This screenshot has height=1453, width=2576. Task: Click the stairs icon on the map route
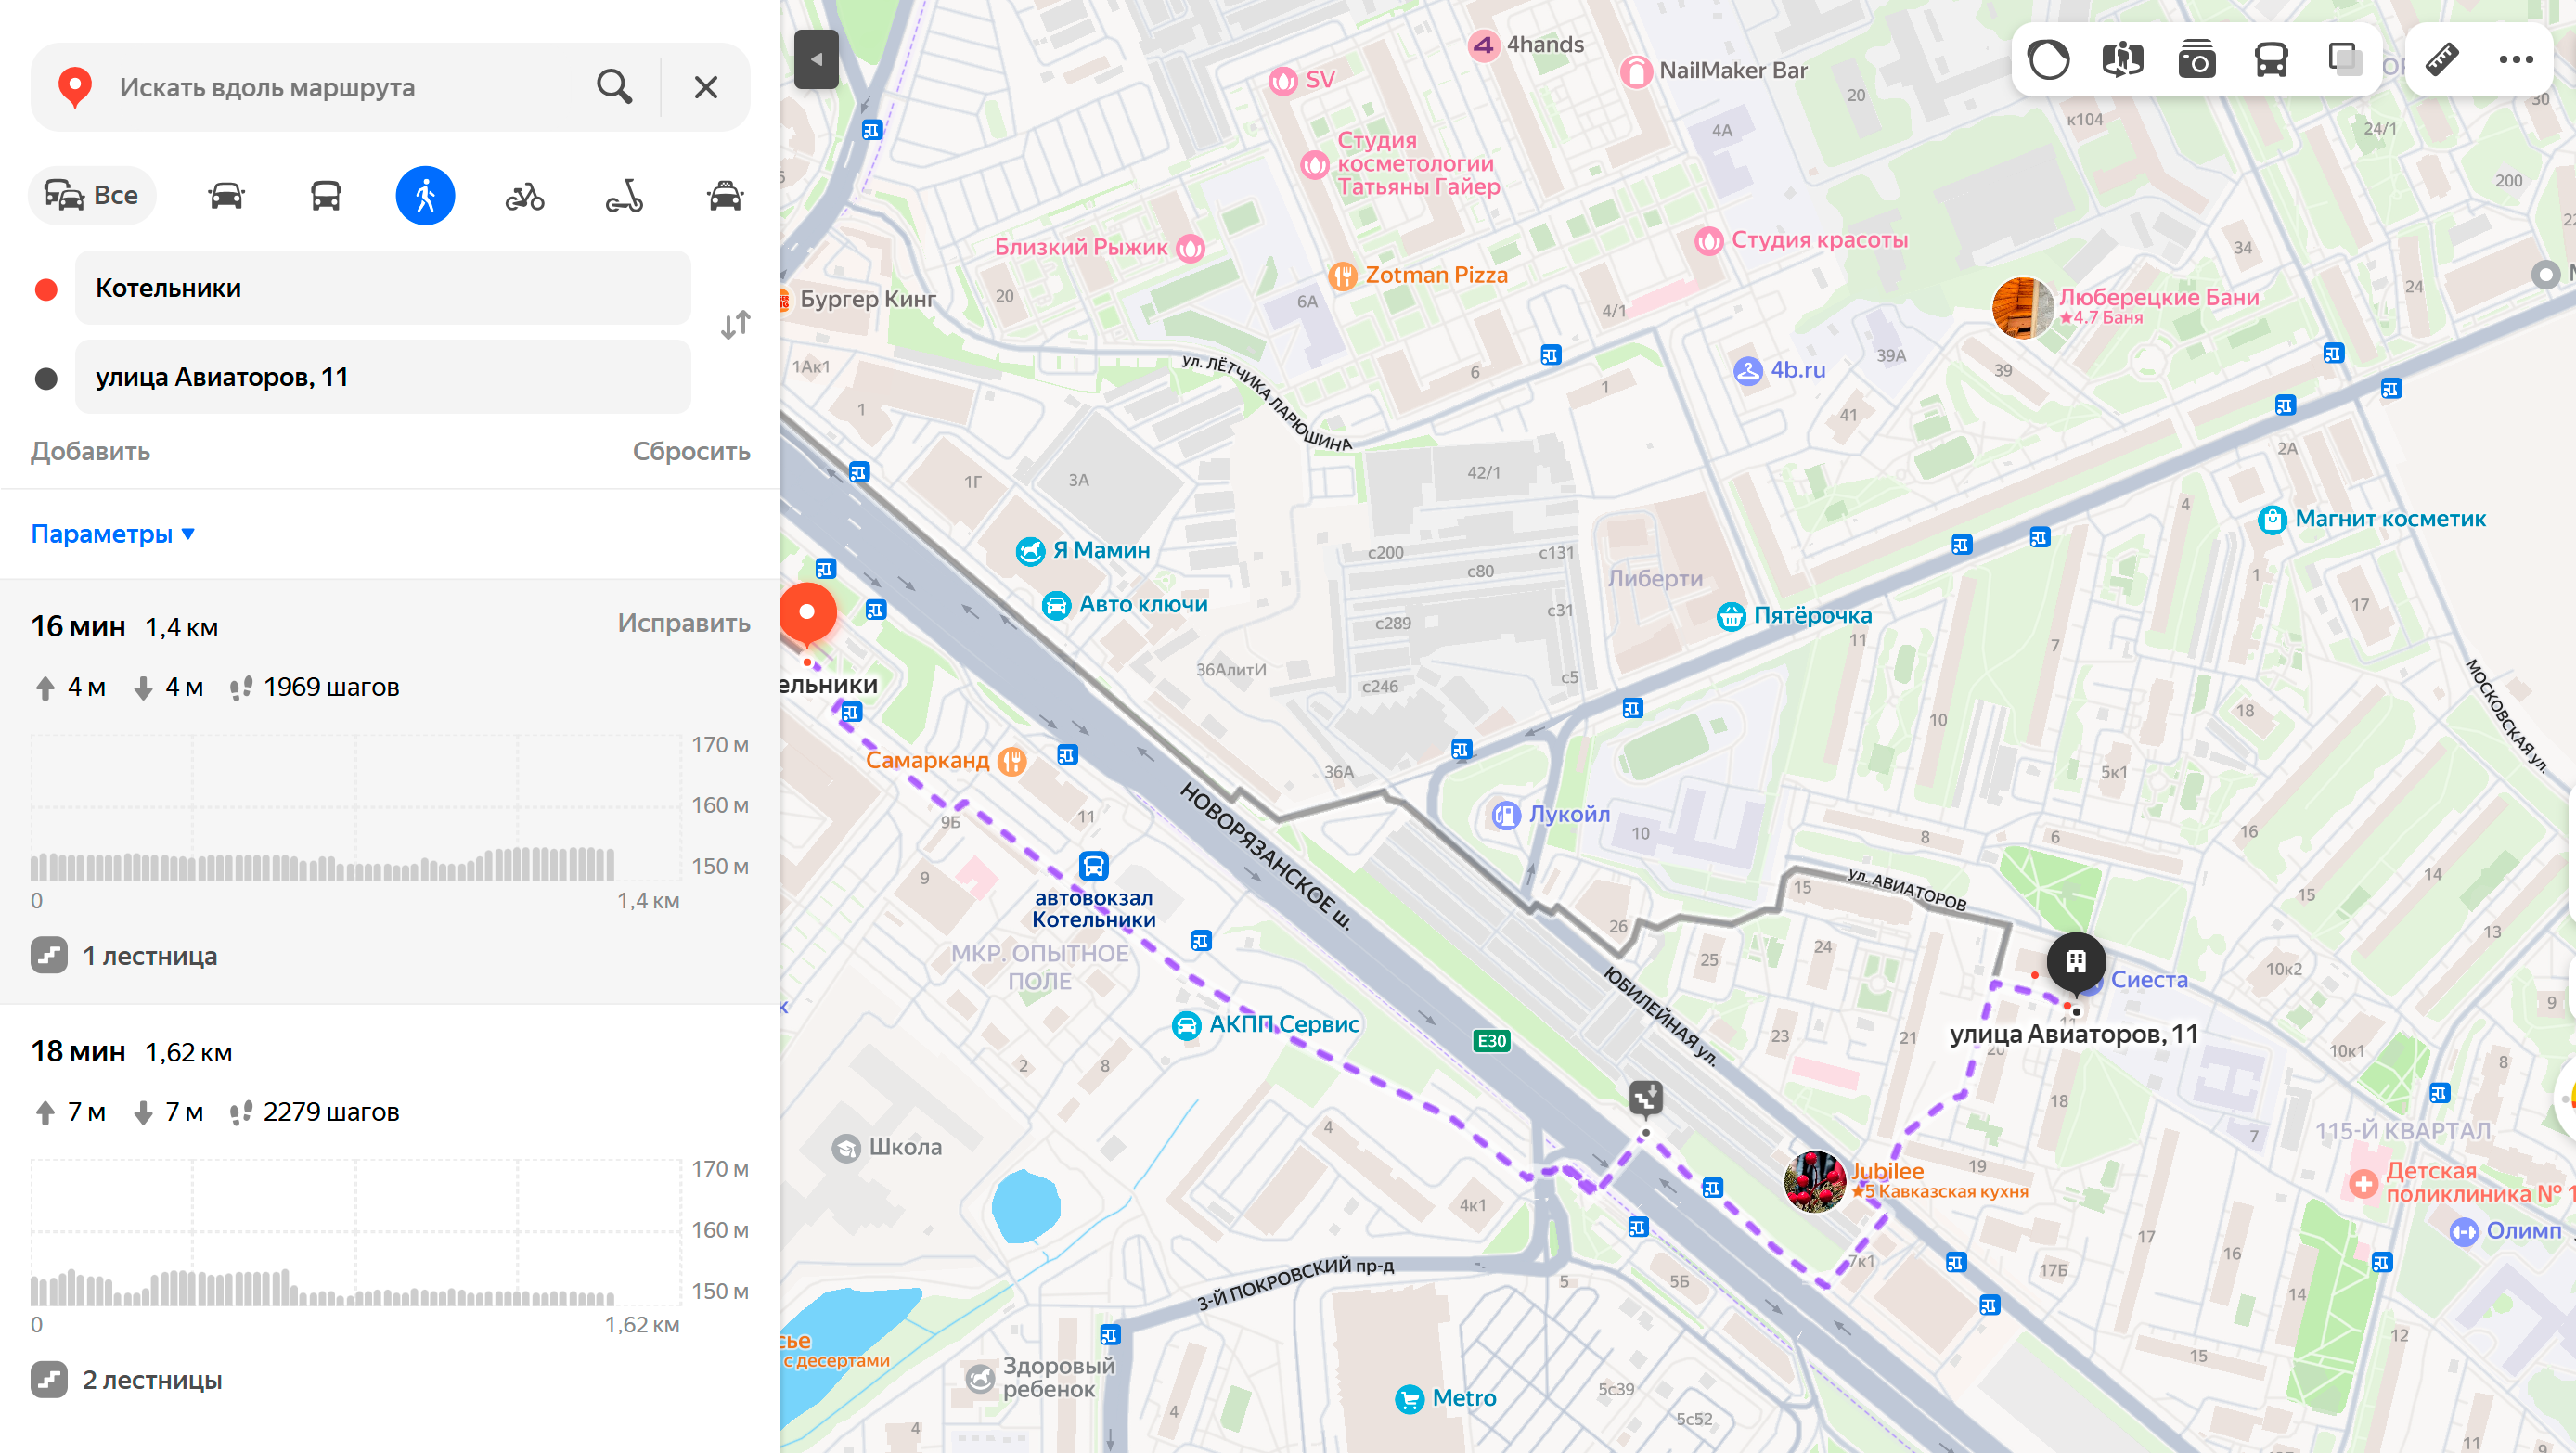1646,1097
